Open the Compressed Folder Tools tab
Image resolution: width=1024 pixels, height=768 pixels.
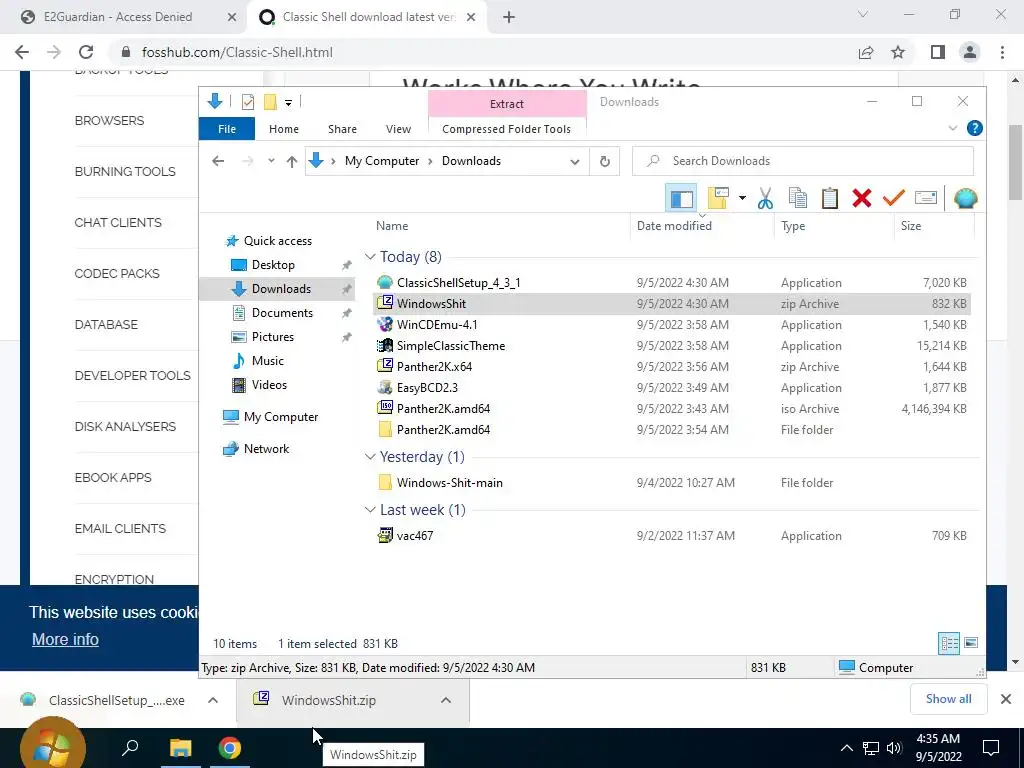(x=506, y=129)
